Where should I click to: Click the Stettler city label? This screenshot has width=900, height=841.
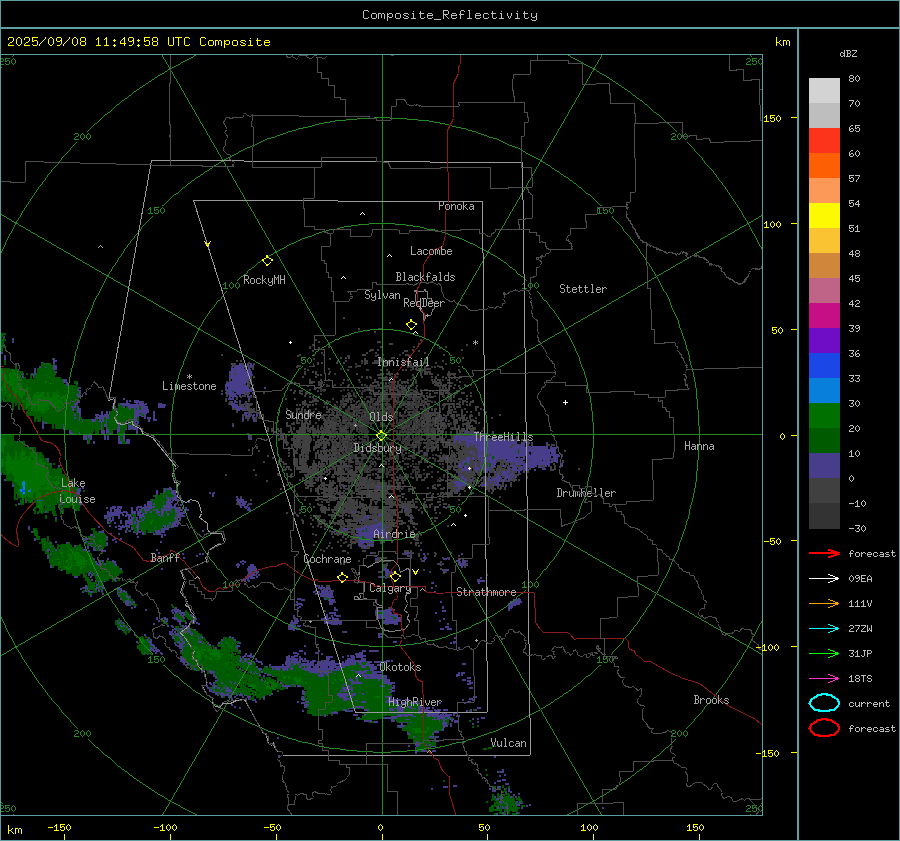583,289
